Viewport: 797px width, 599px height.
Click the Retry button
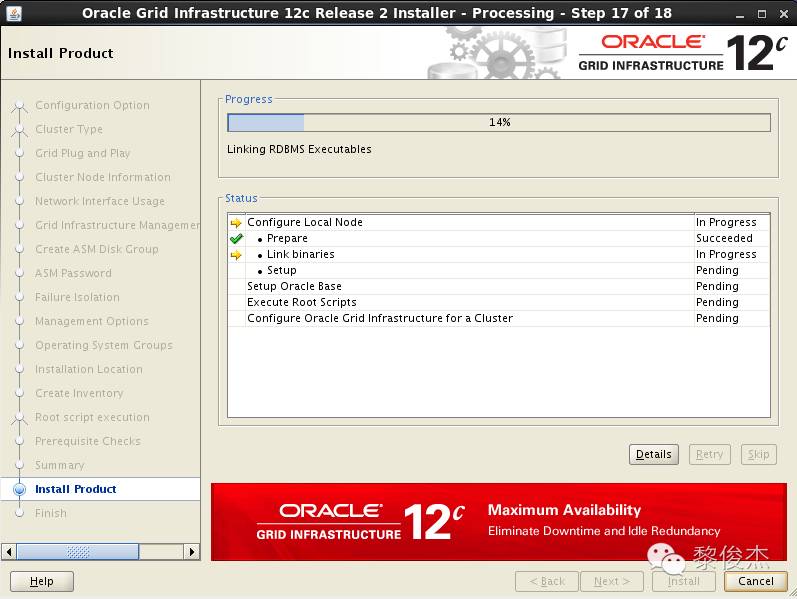coord(710,454)
